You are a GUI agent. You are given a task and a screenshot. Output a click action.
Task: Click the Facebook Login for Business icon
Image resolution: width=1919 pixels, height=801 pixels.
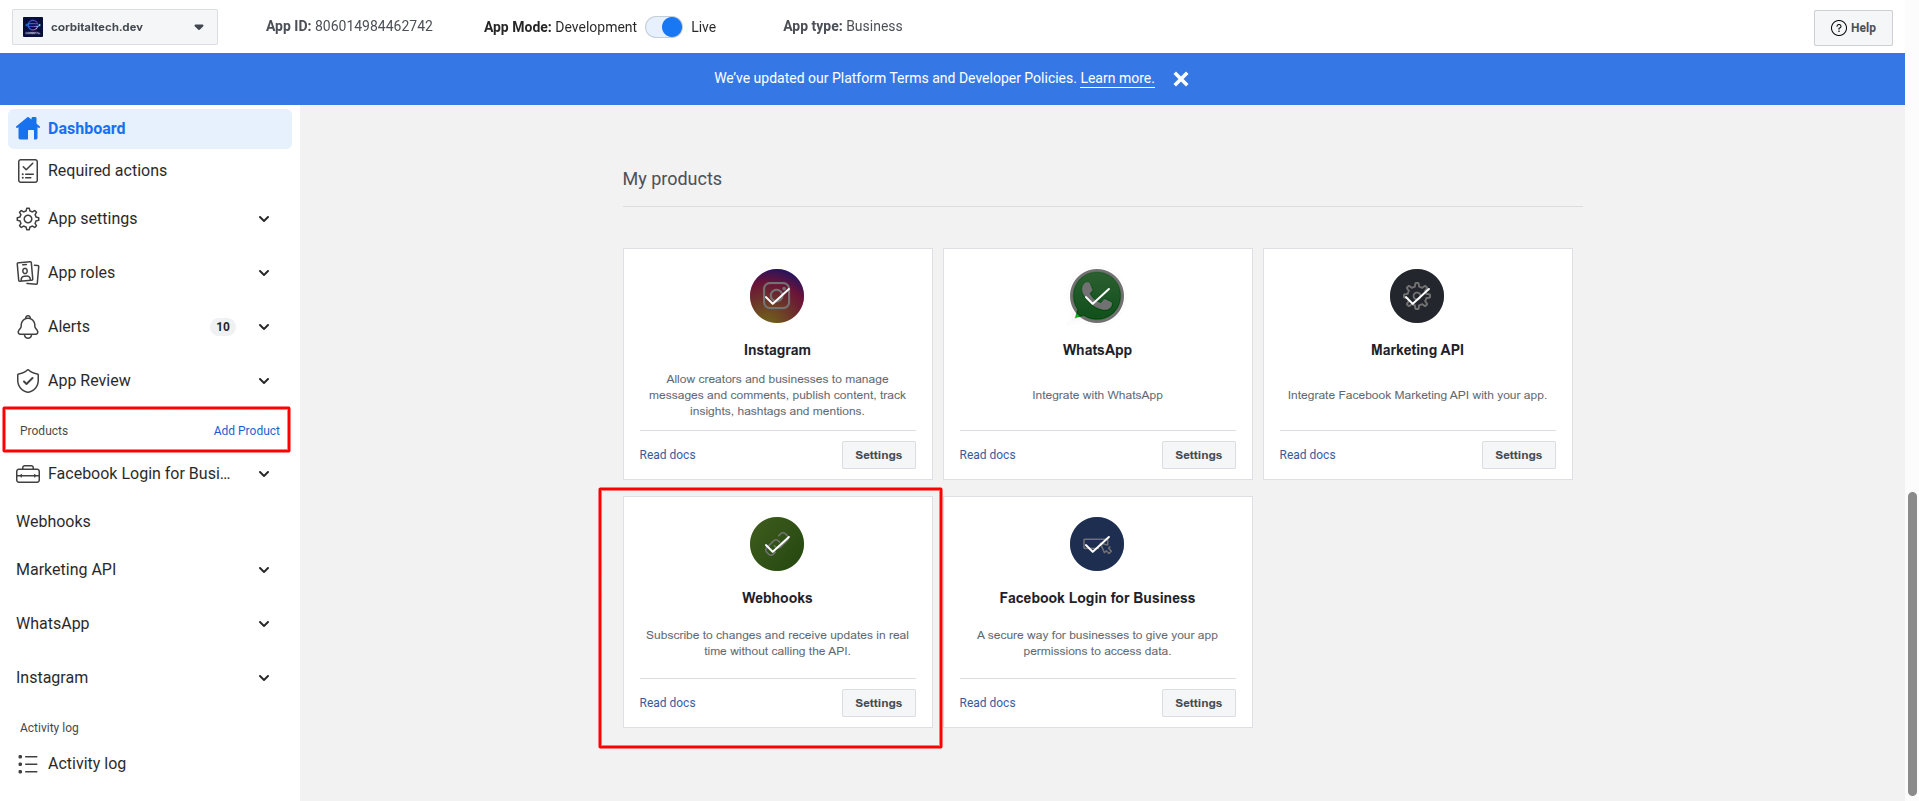tap(1096, 544)
